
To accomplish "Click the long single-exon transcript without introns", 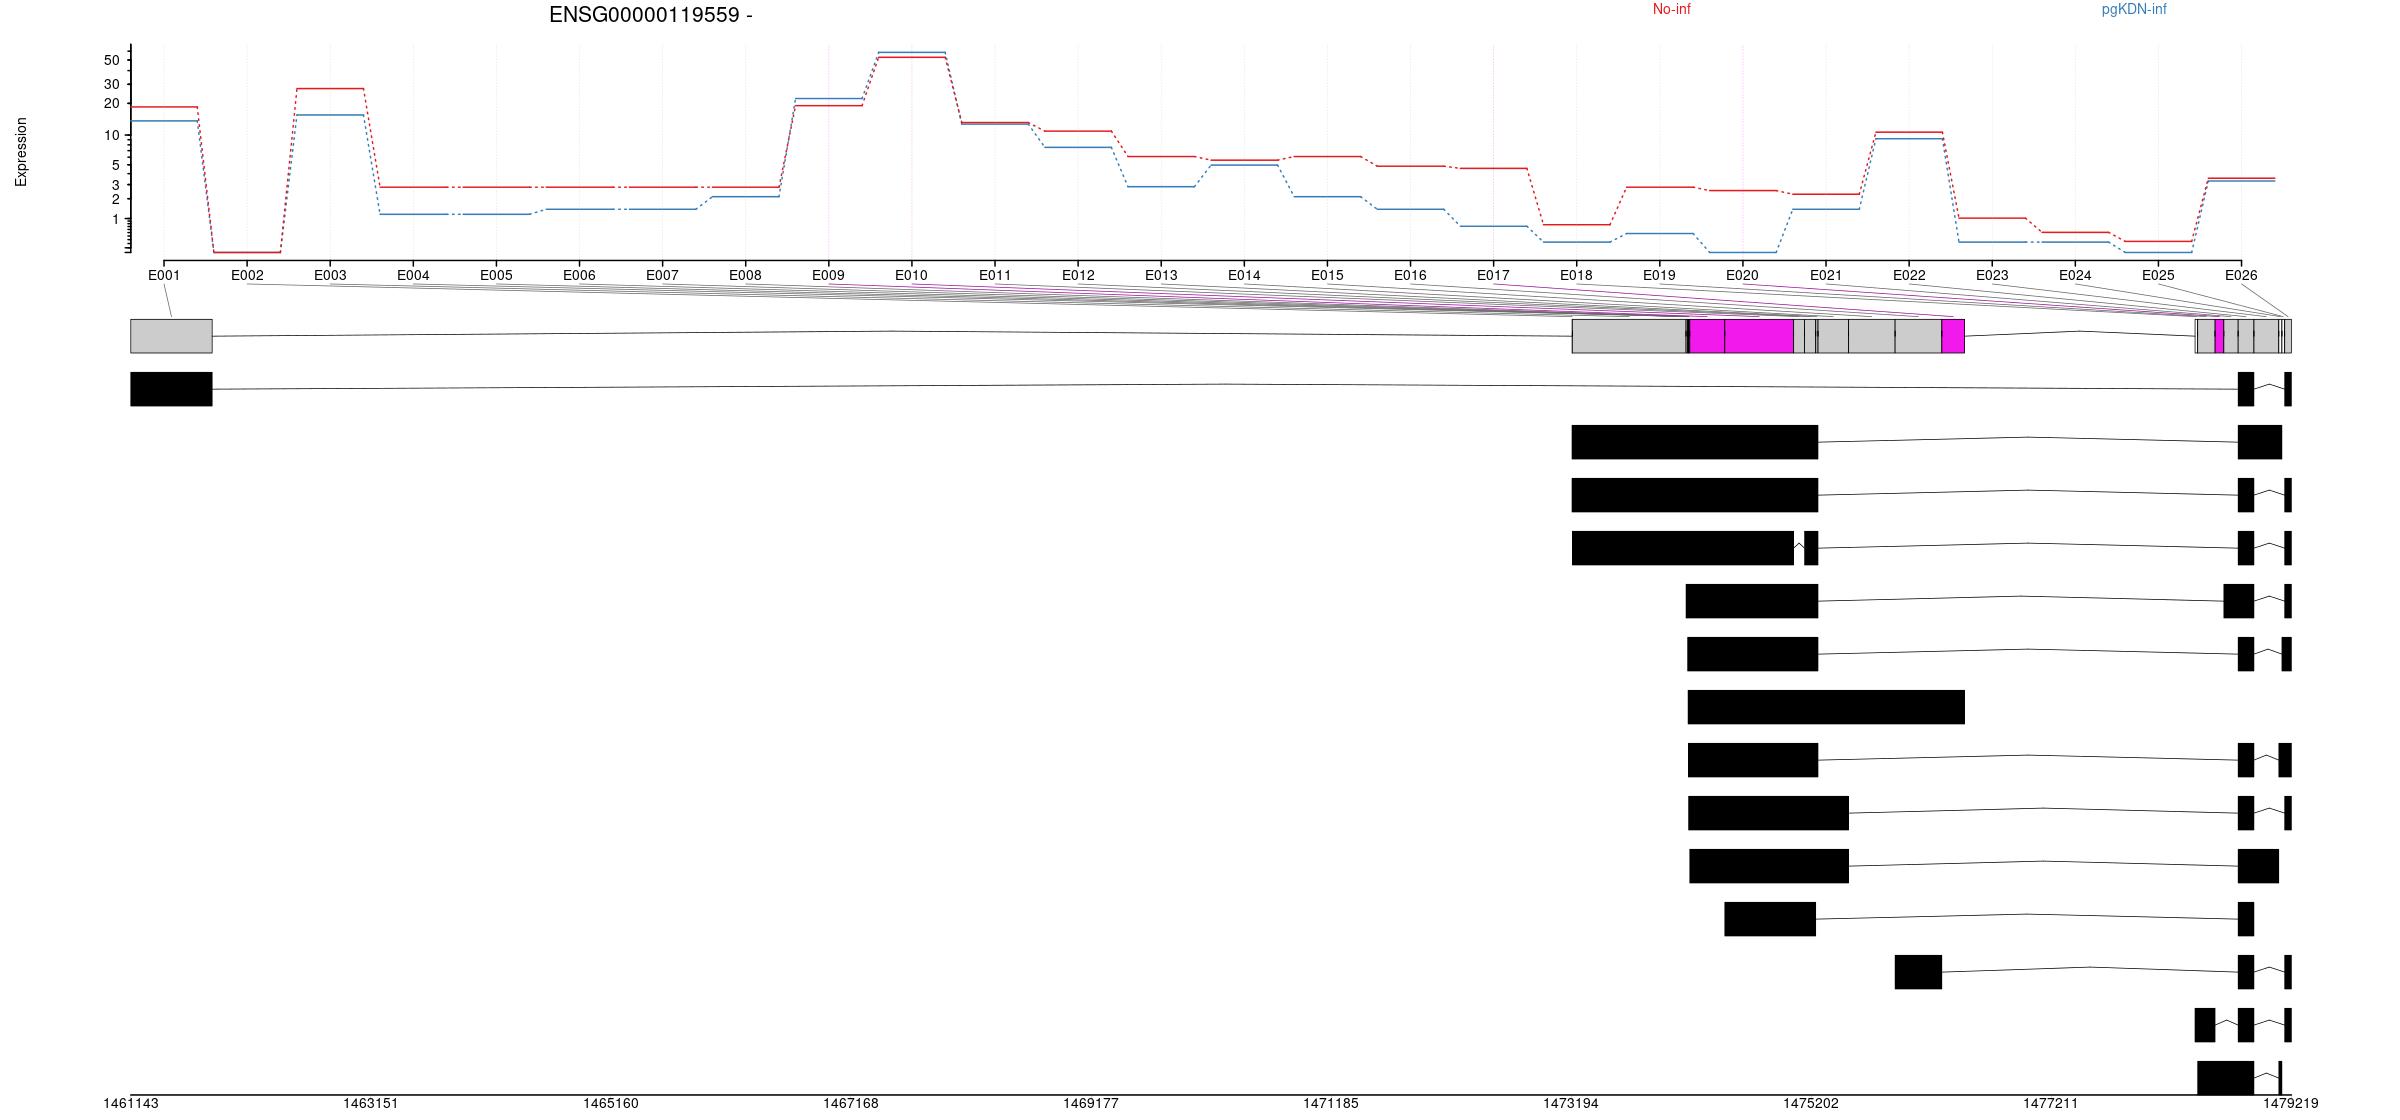I will tap(1826, 707).
